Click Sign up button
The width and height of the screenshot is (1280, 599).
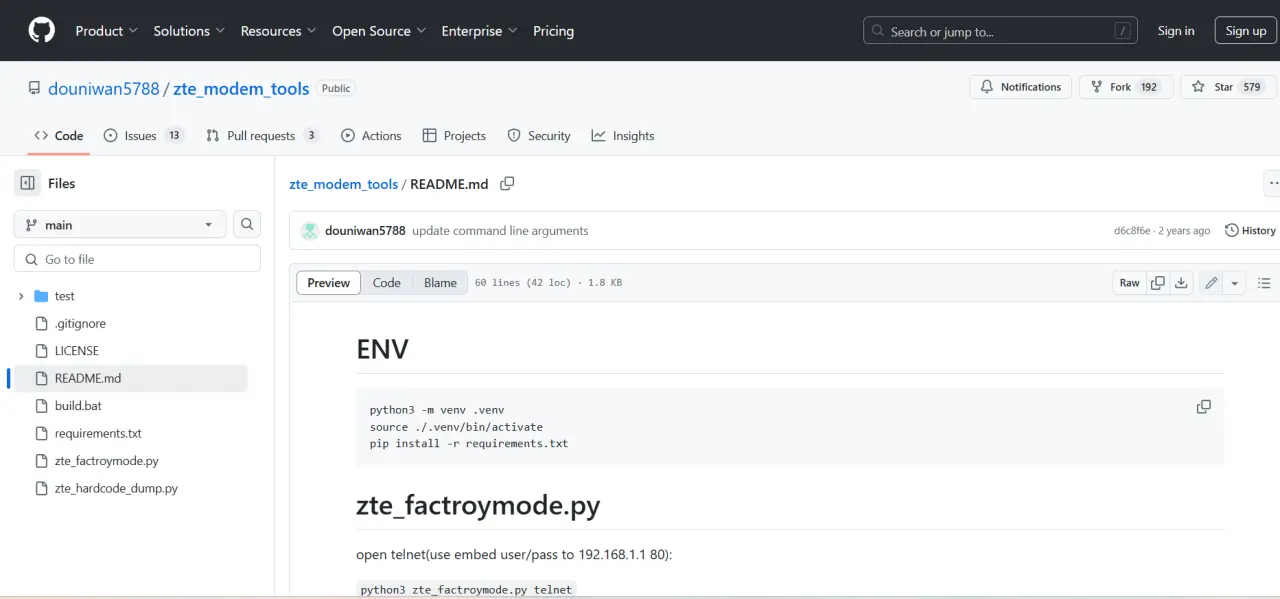coord(1246,31)
